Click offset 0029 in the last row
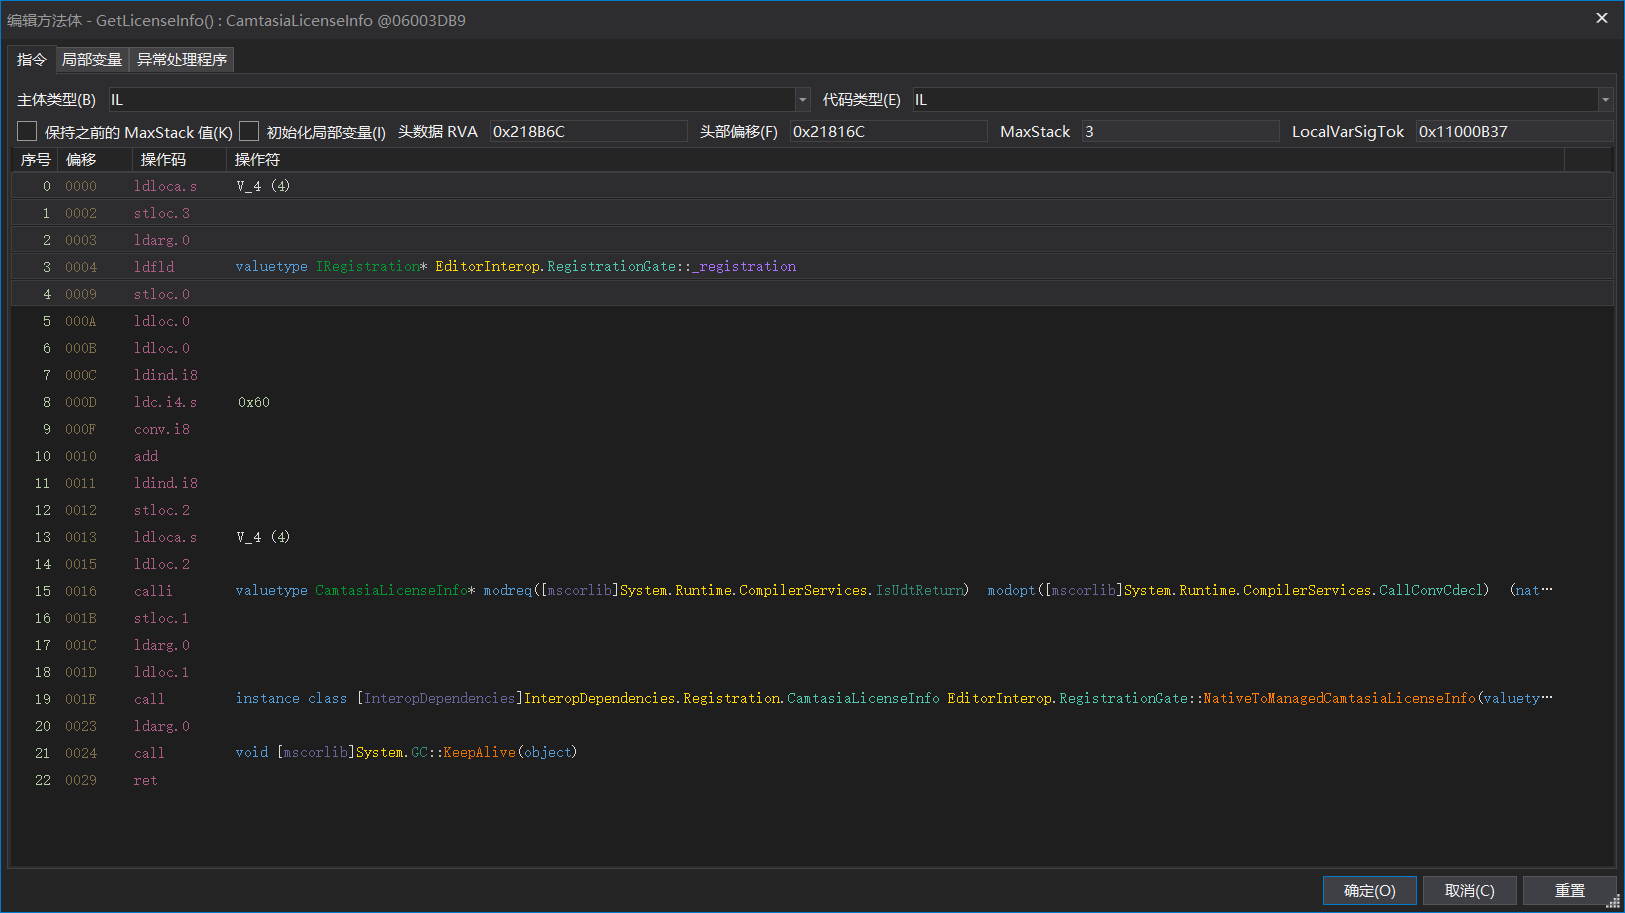The width and height of the screenshot is (1625, 913). (81, 780)
